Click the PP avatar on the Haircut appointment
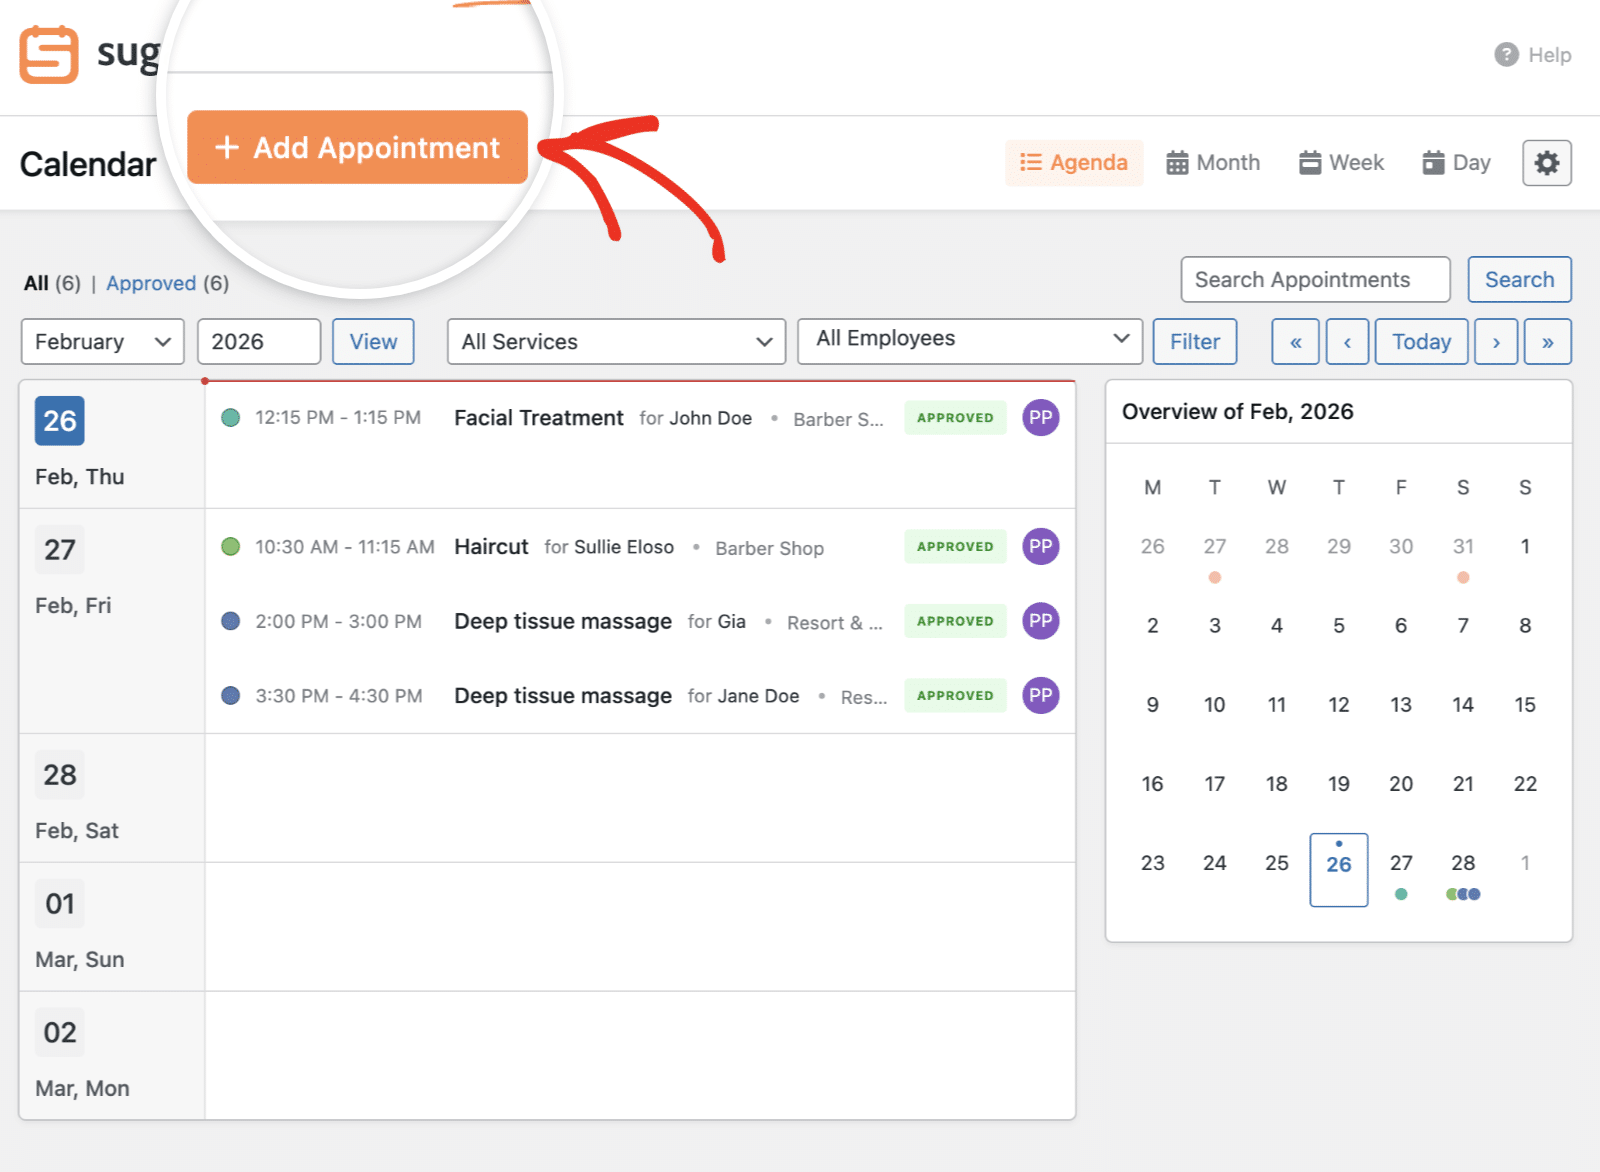Viewport: 1600px width, 1172px height. coord(1040,547)
